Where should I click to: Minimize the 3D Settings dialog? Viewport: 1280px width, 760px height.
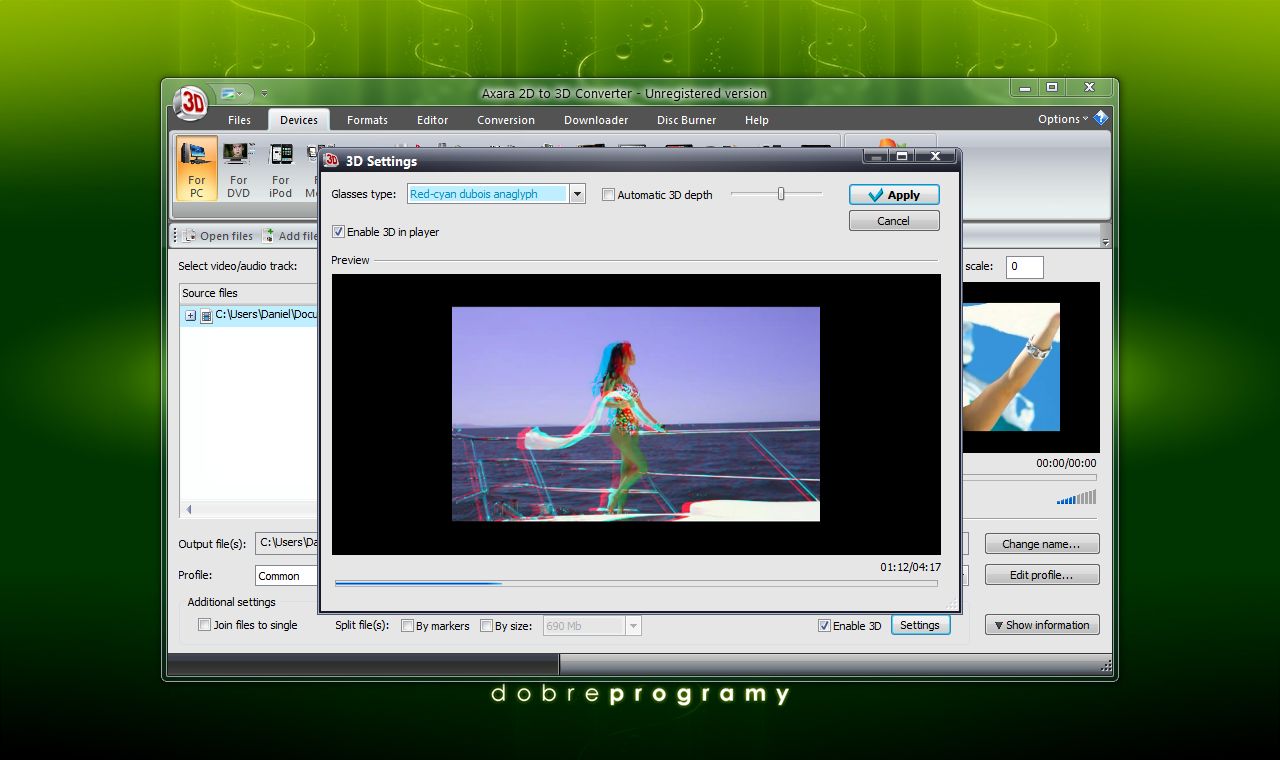(x=876, y=156)
